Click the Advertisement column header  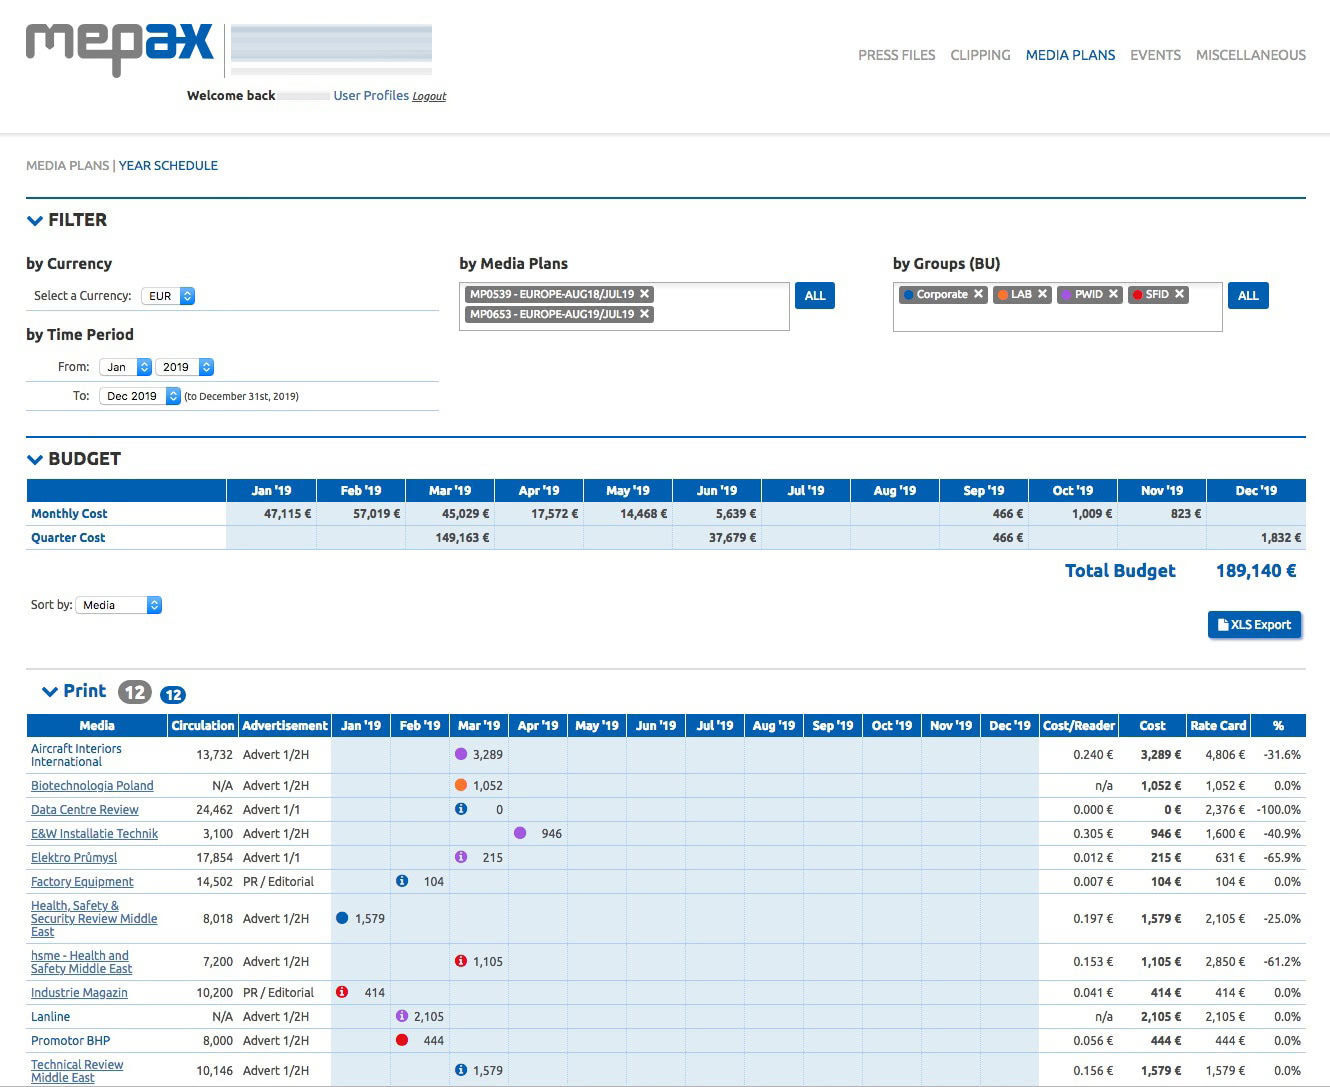coord(285,726)
